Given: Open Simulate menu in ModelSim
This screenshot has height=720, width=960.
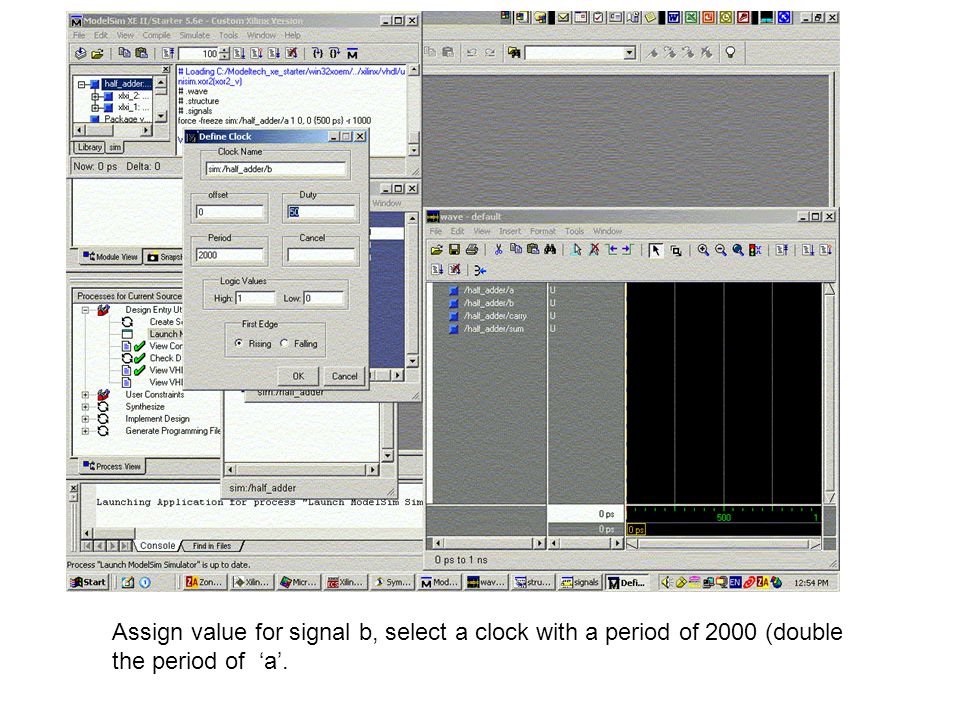Looking at the screenshot, I should click(x=195, y=36).
